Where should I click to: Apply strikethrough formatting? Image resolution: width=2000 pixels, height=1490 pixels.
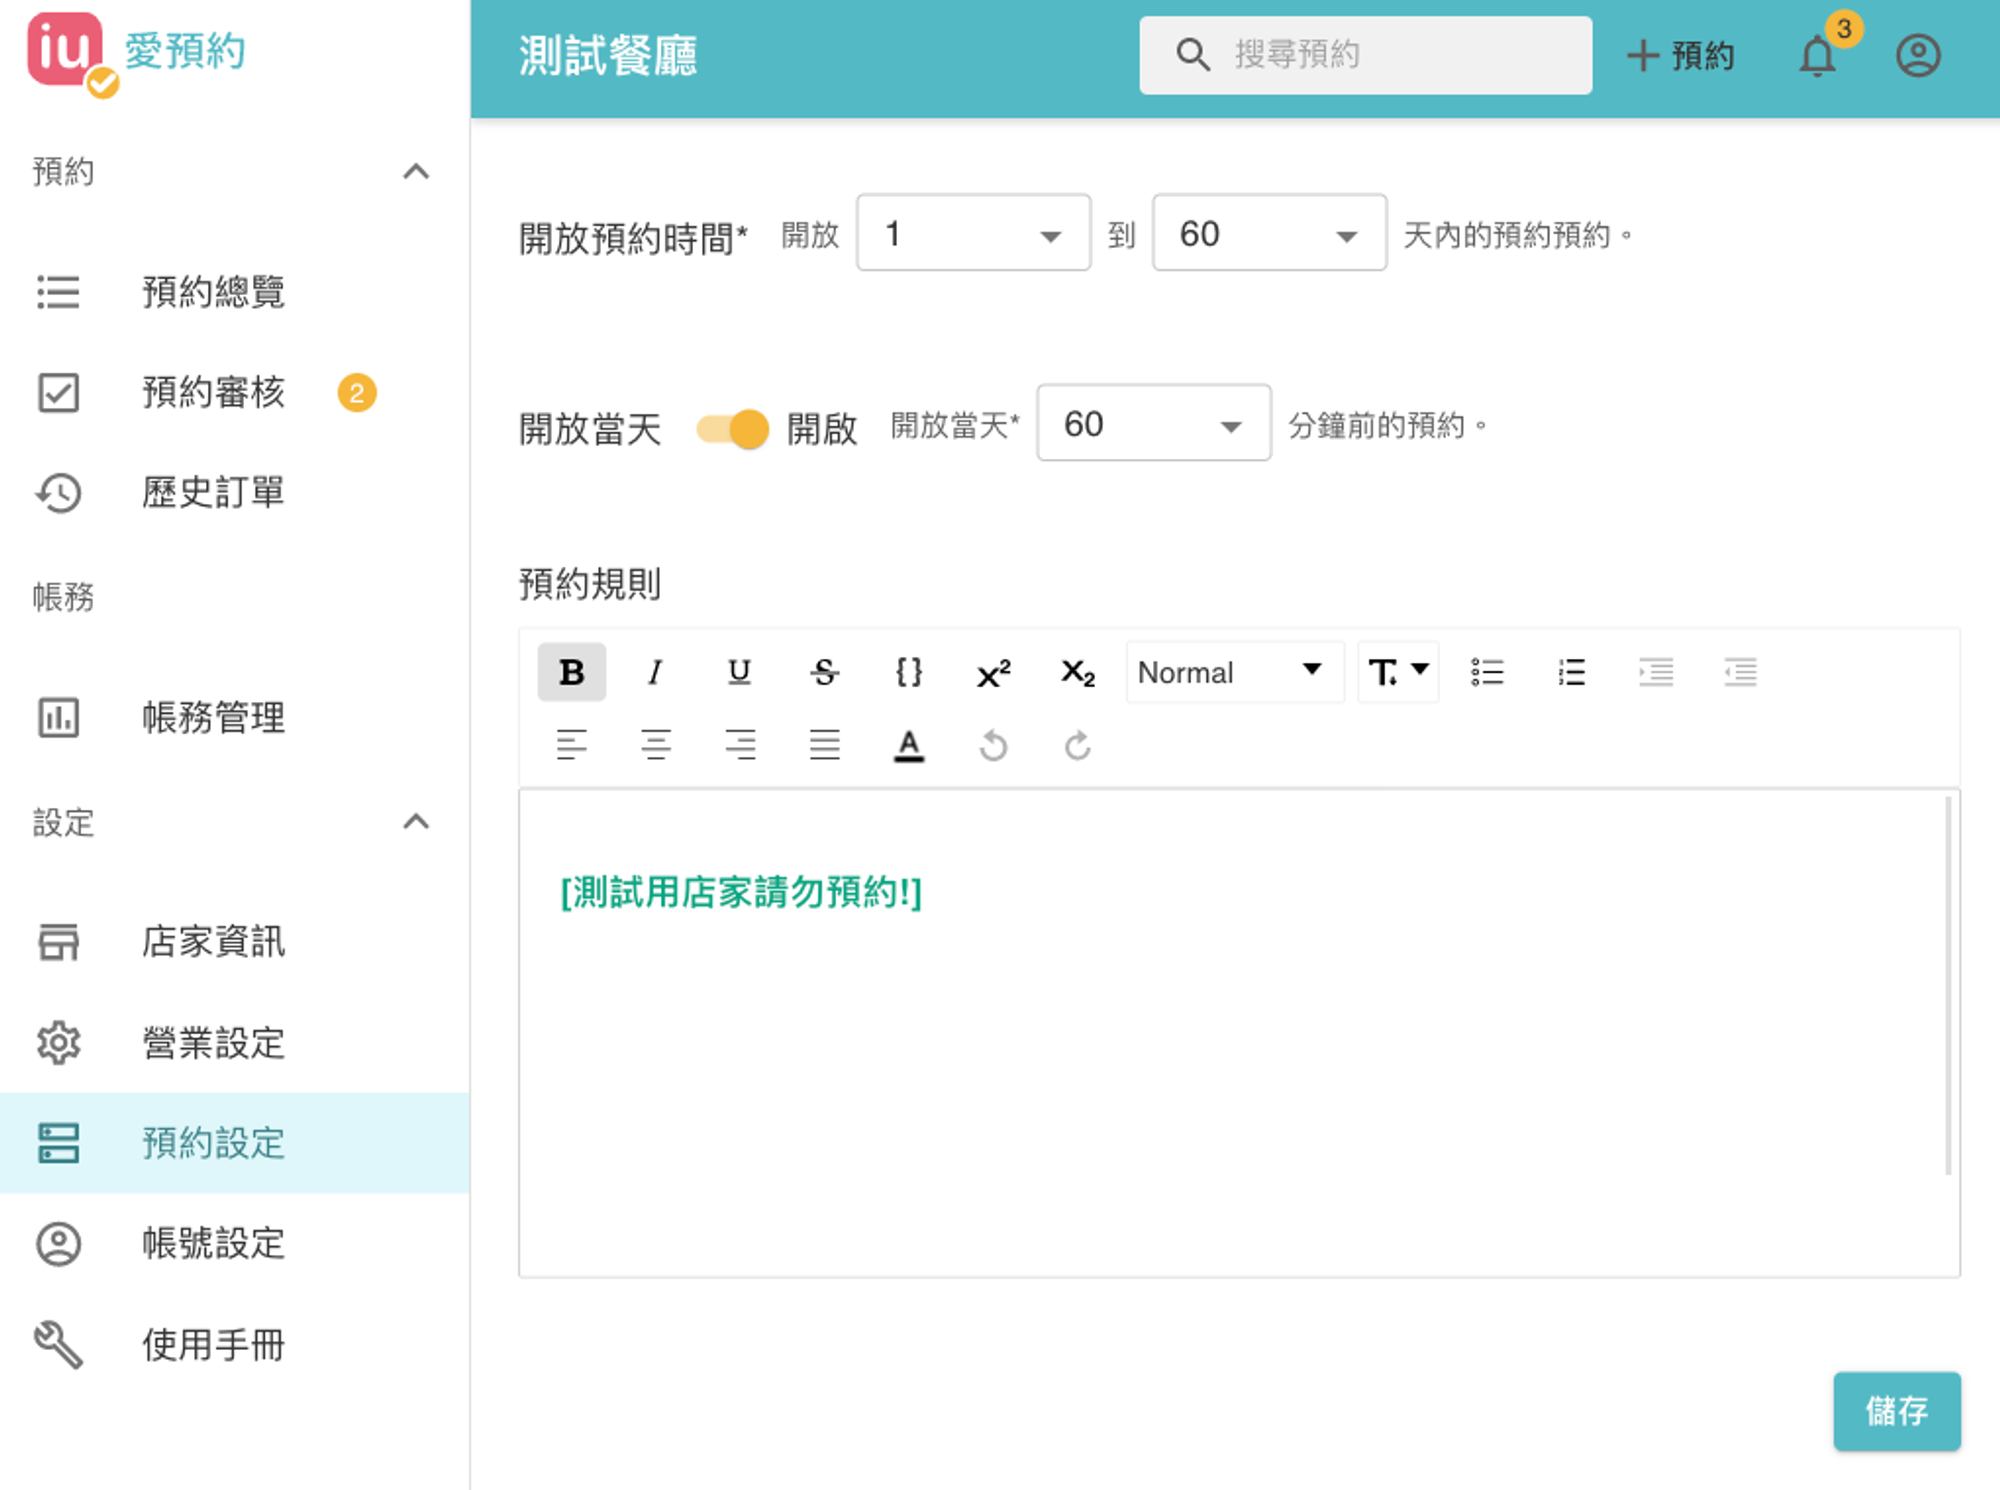tap(824, 672)
